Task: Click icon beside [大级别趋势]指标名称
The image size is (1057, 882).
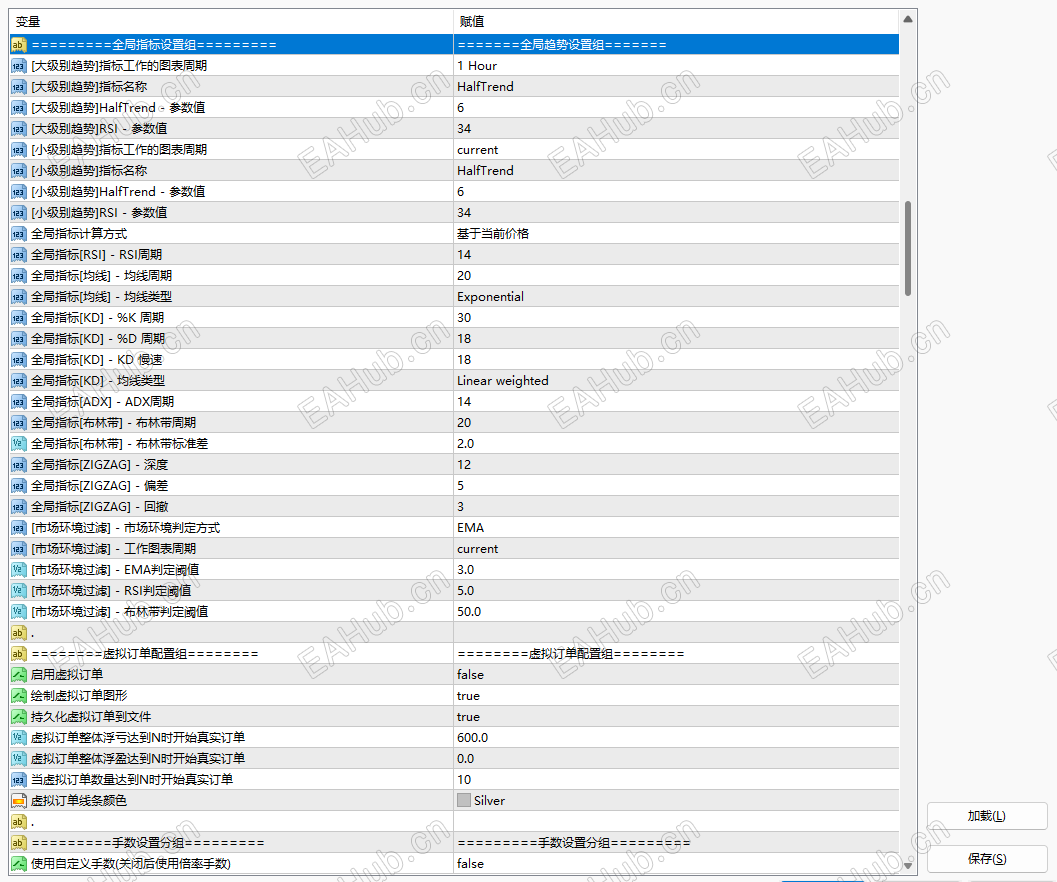Action: click(x=18, y=87)
